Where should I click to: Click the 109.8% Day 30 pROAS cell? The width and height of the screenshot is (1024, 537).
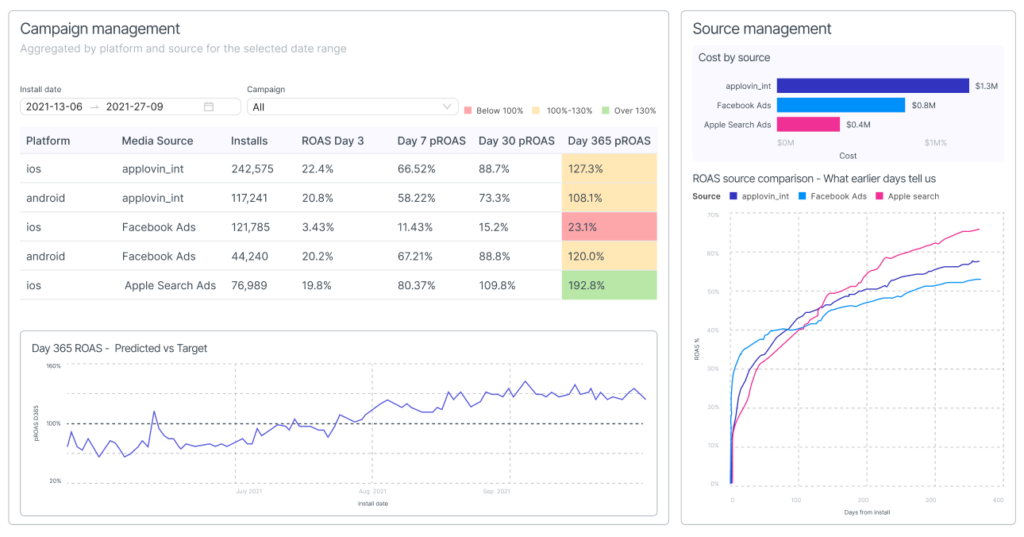tap(497, 285)
